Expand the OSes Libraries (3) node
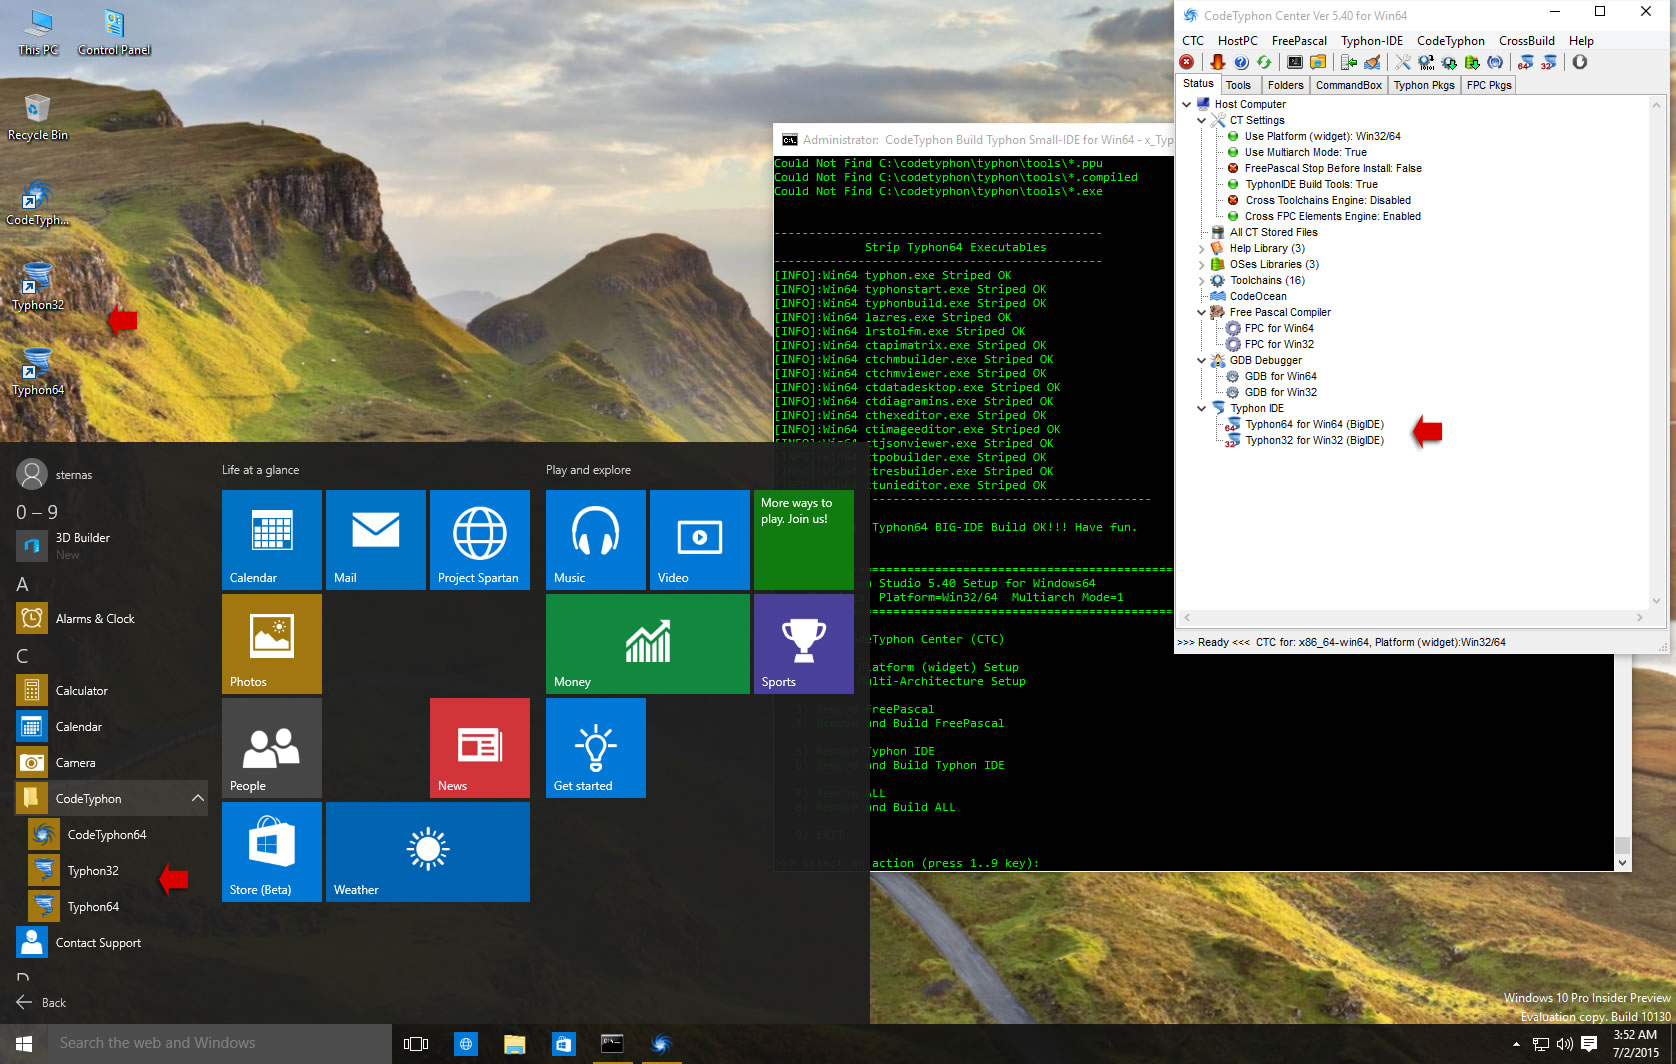The width and height of the screenshot is (1676, 1064). [1202, 264]
